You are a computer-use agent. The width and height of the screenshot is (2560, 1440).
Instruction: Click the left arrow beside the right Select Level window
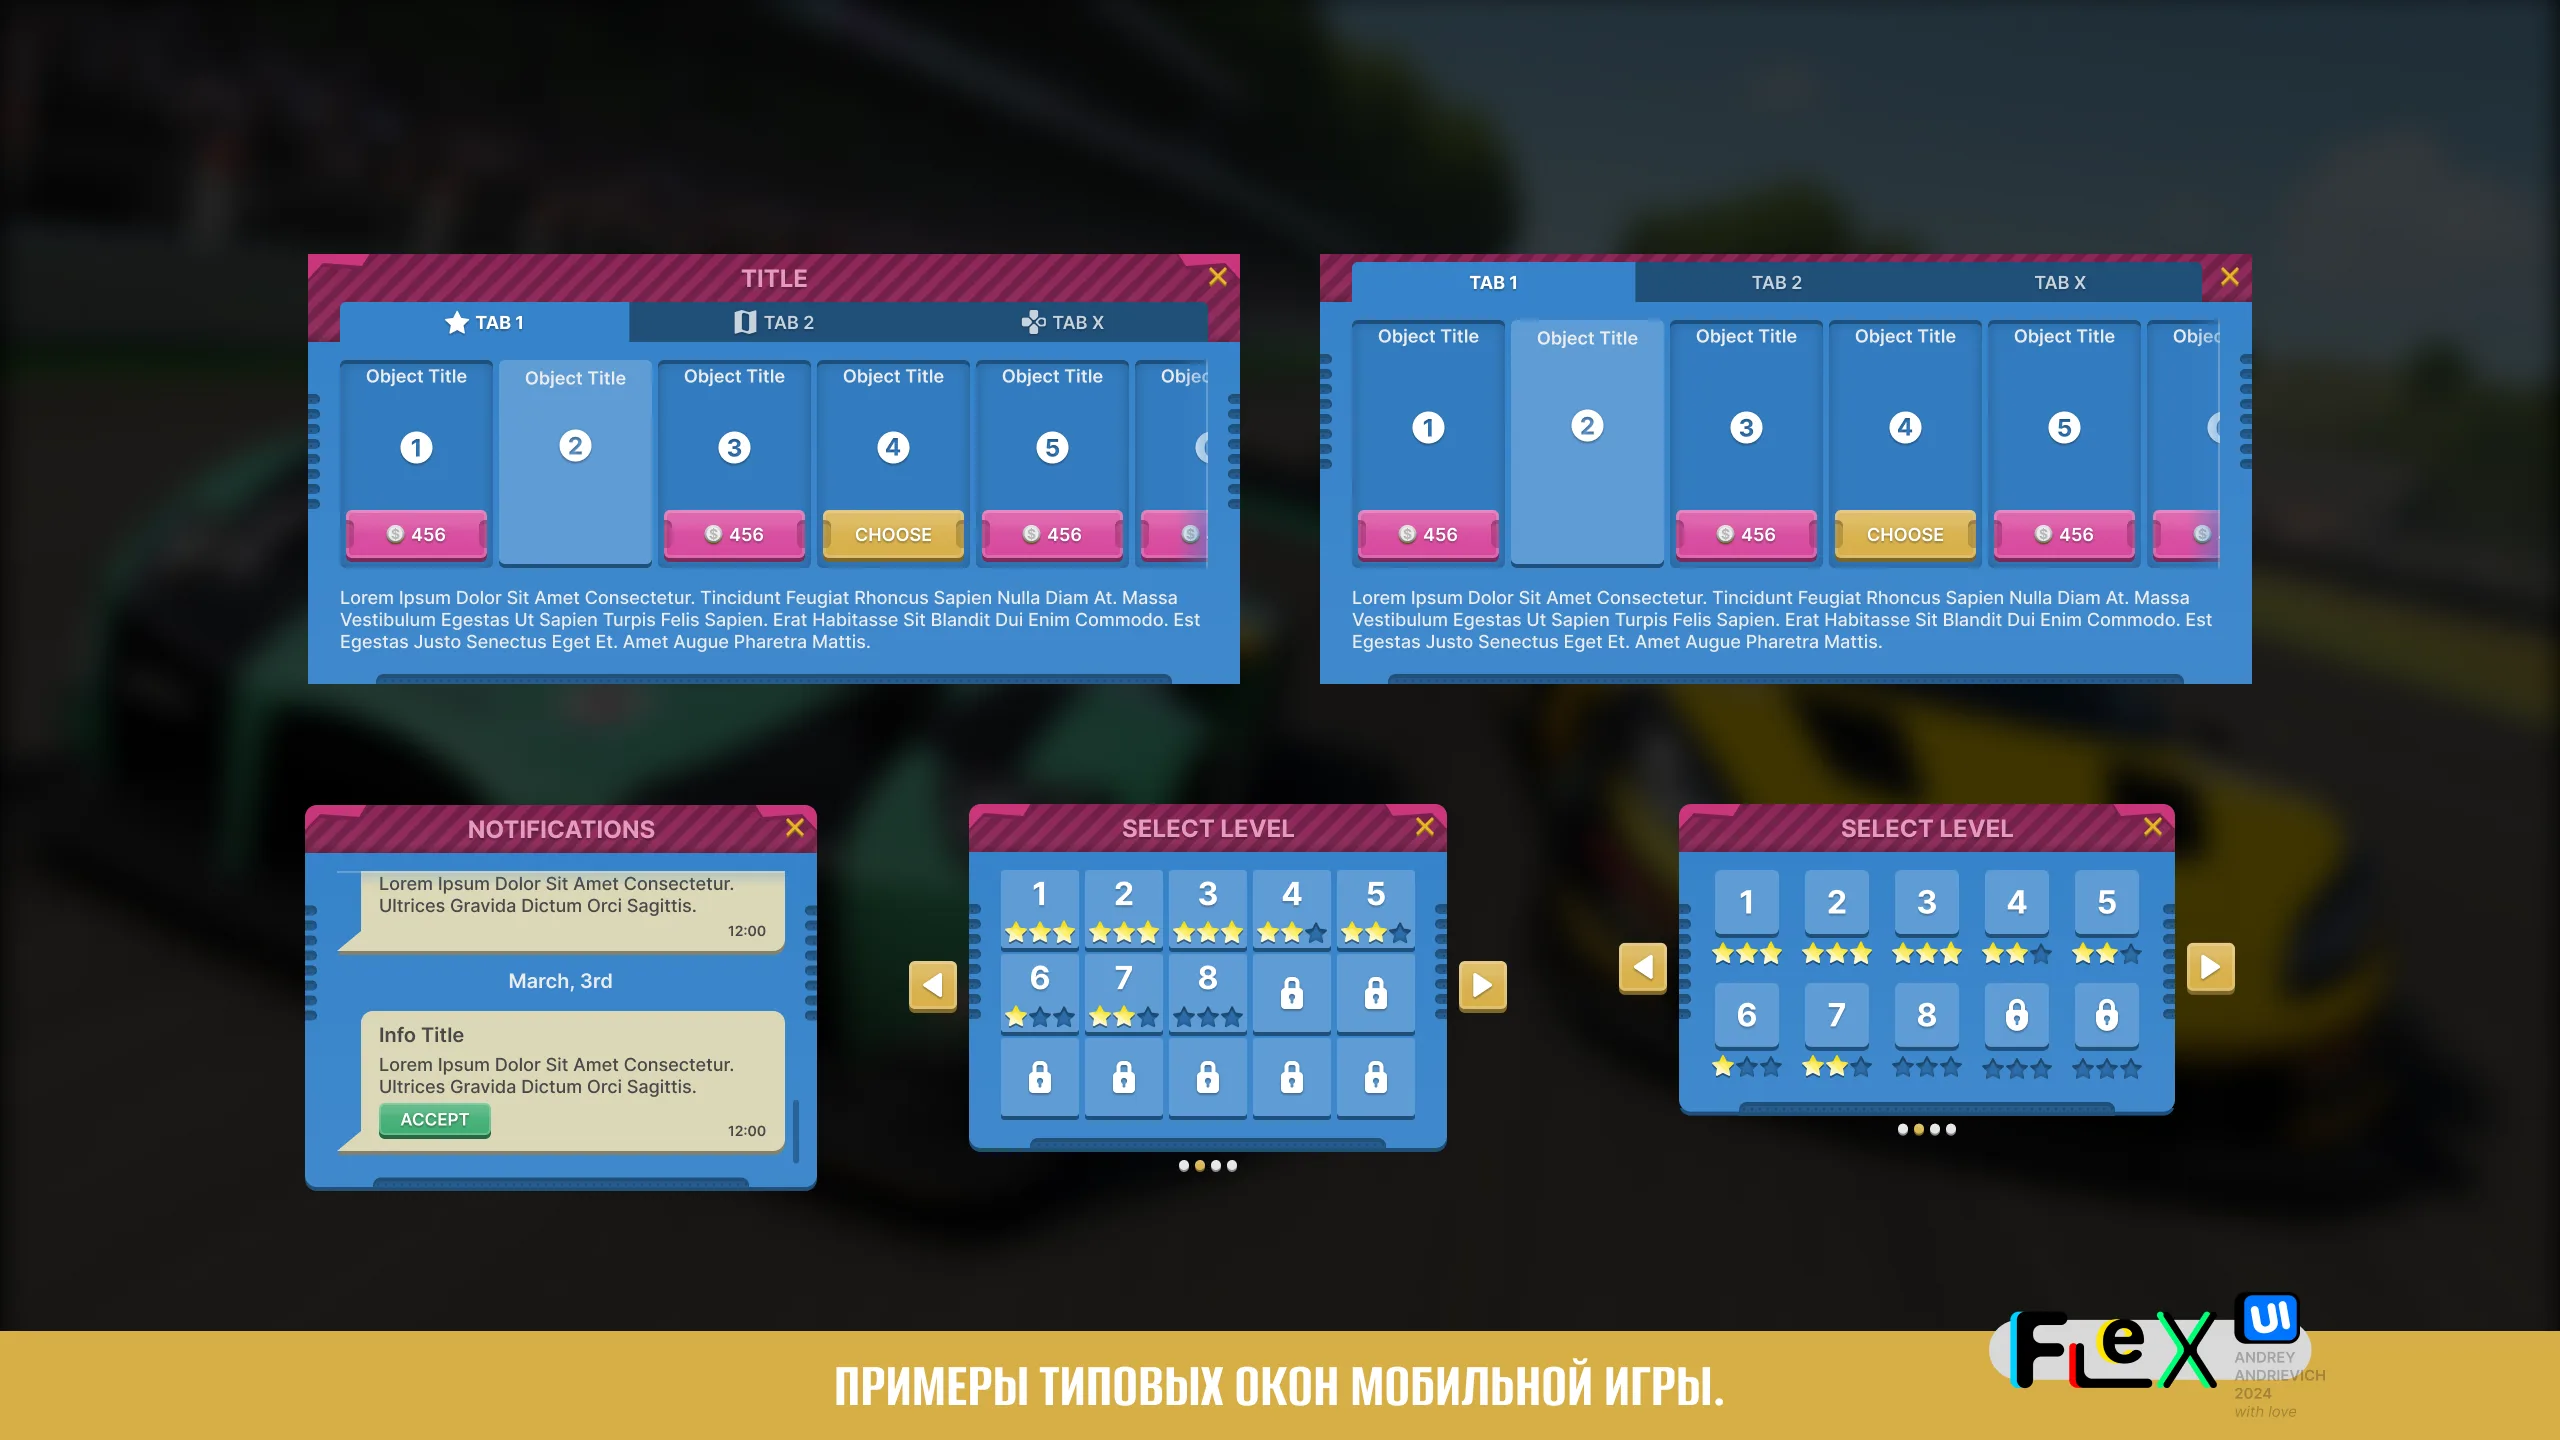[1642, 966]
